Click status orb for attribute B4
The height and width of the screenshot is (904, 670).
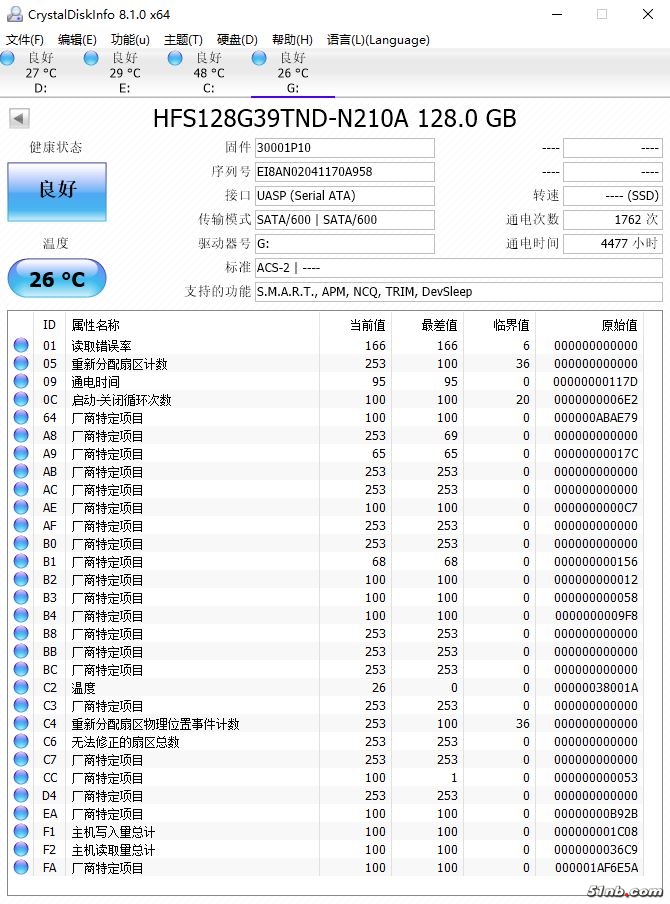tap(21, 615)
